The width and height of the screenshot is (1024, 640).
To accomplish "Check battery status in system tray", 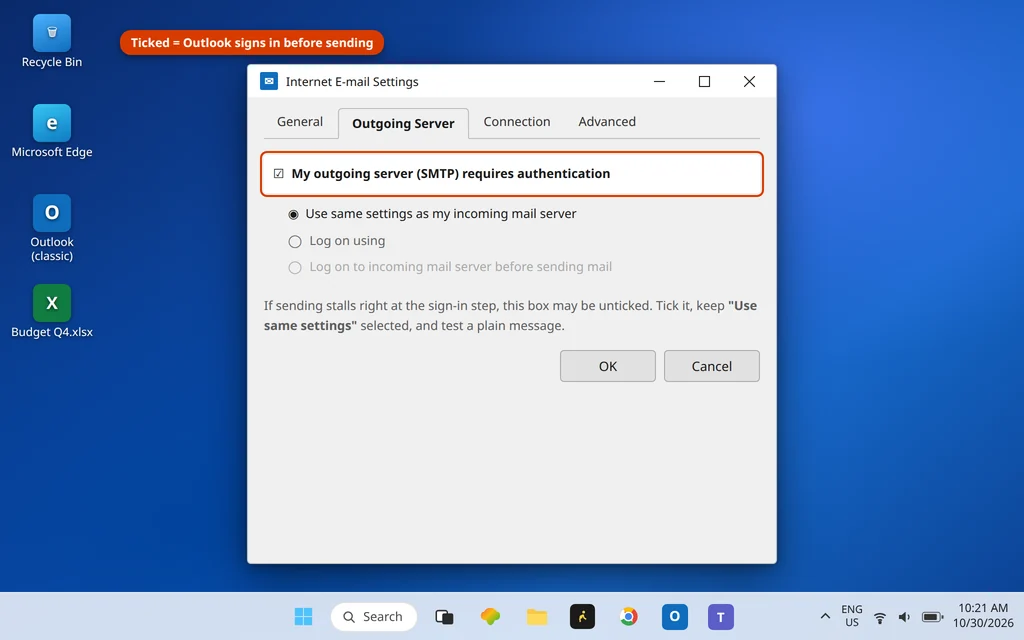I will (x=933, y=616).
